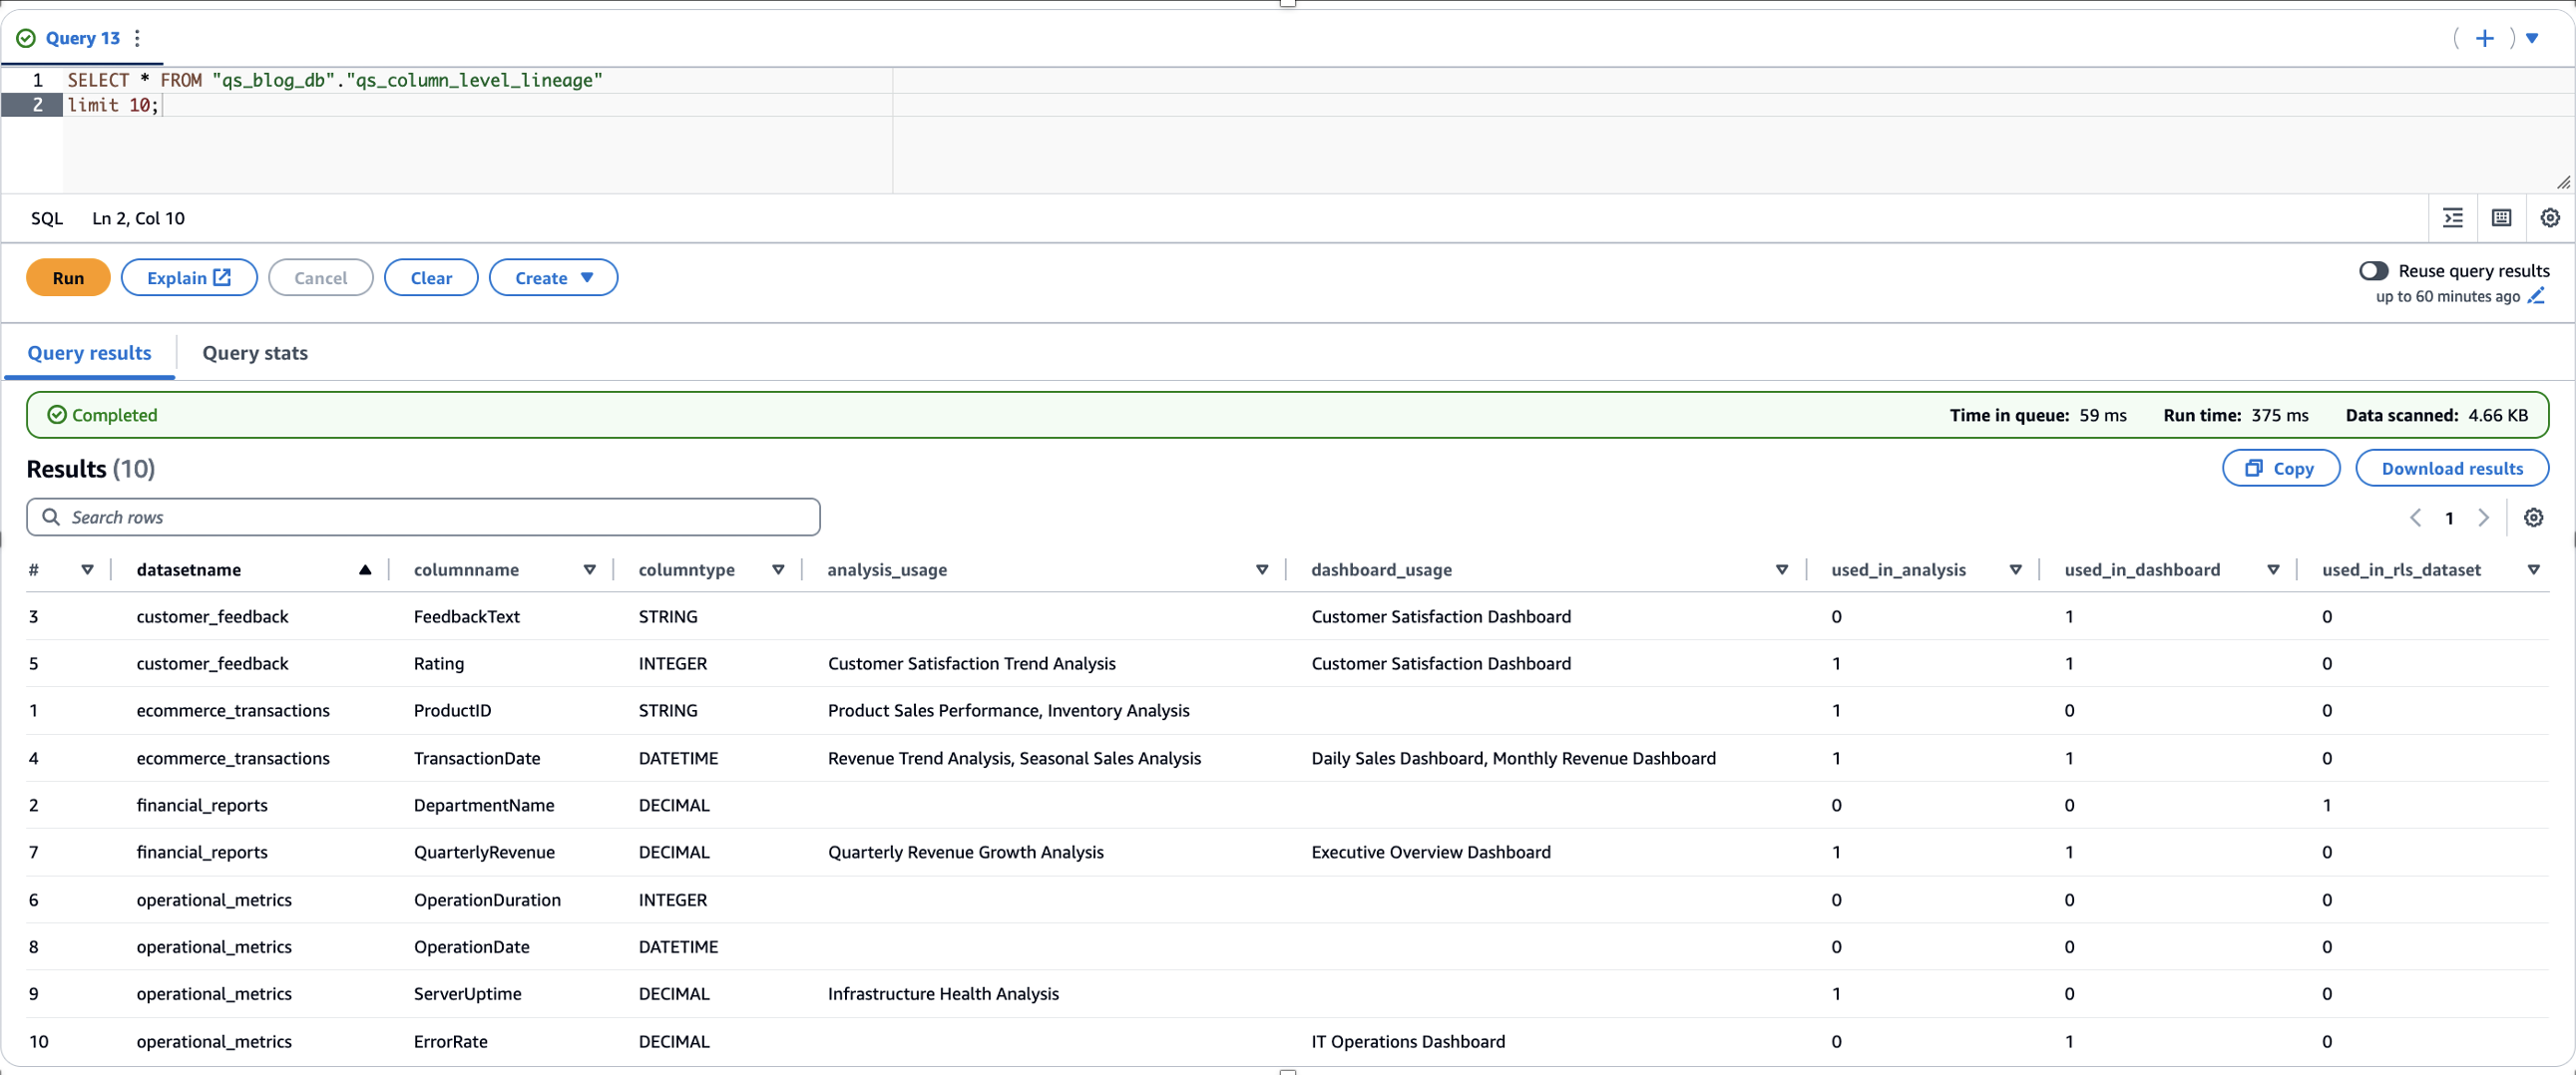Open a new query tab with the plus icon
The width and height of the screenshot is (2576, 1075).
(x=2485, y=38)
